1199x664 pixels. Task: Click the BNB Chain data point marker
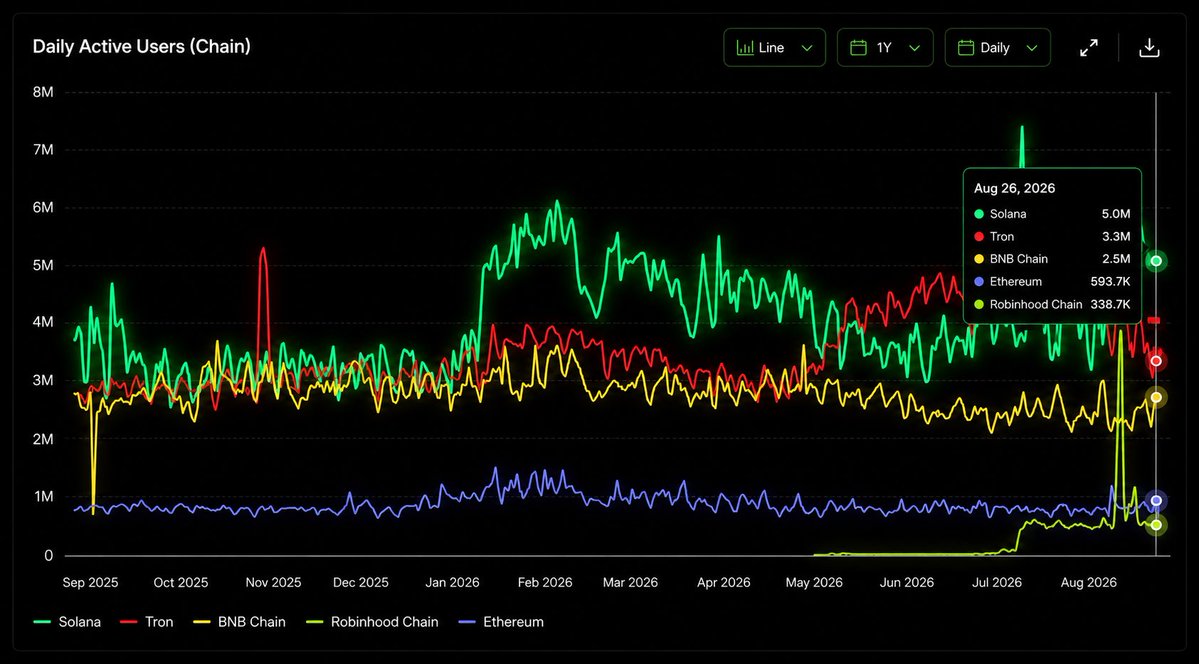pyautogui.click(x=1156, y=397)
